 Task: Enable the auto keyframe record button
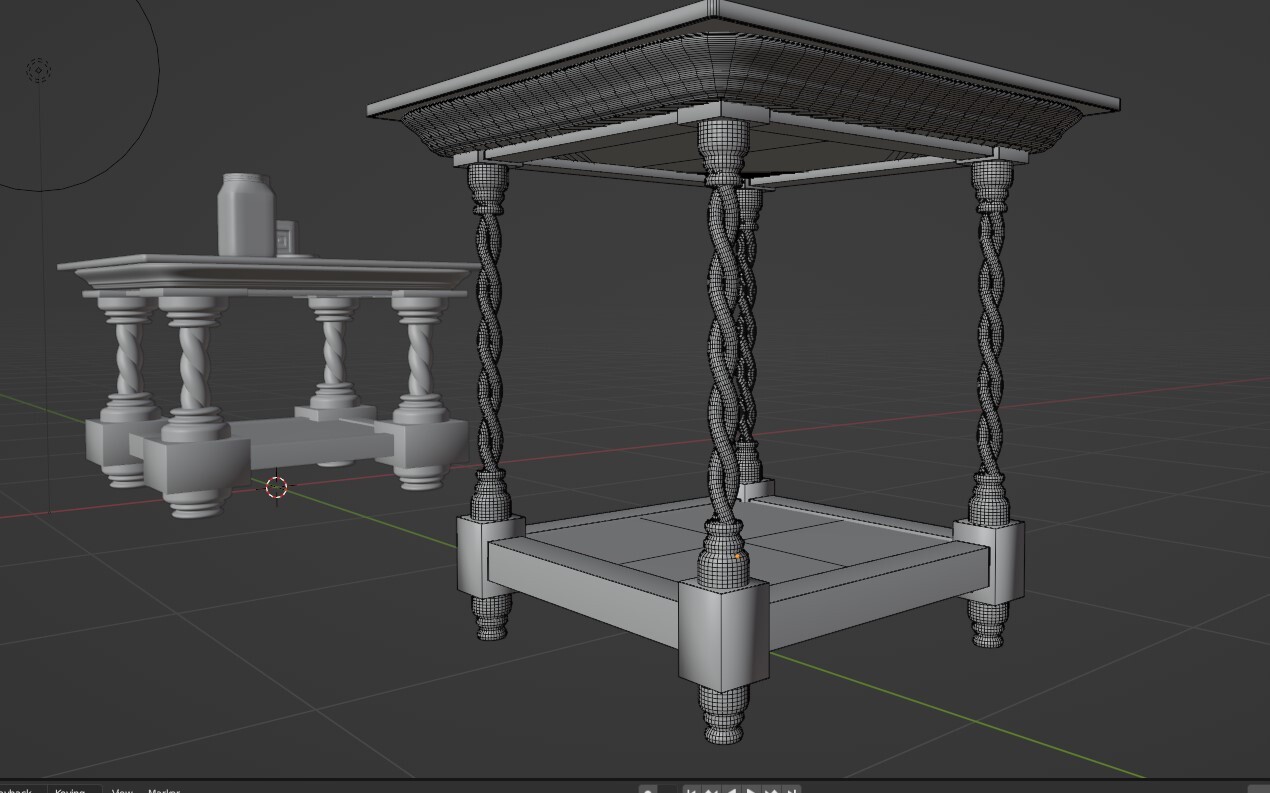click(x=650, y=790)
